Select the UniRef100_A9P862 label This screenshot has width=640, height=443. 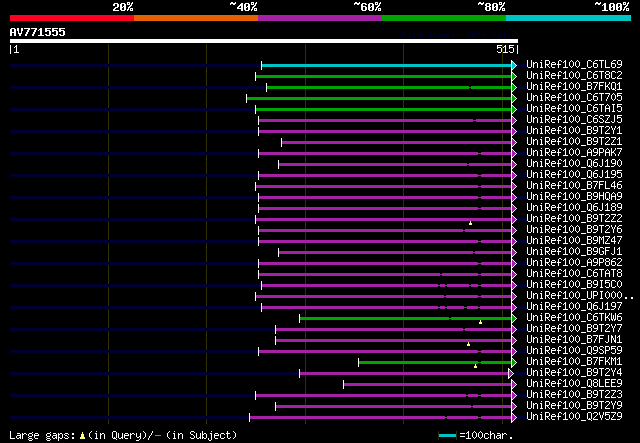(x=574, y=263)
